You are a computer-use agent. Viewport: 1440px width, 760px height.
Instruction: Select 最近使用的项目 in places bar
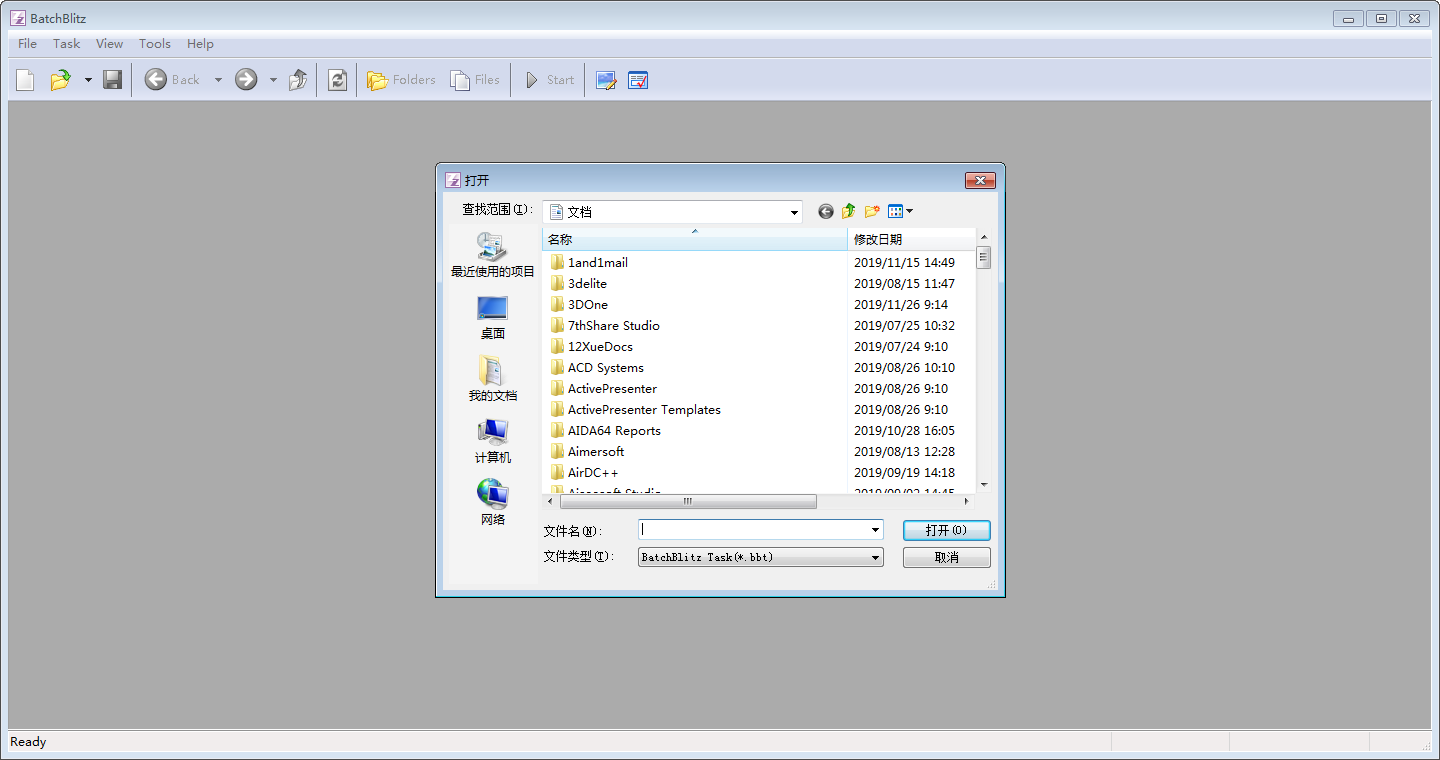(492, 255)
